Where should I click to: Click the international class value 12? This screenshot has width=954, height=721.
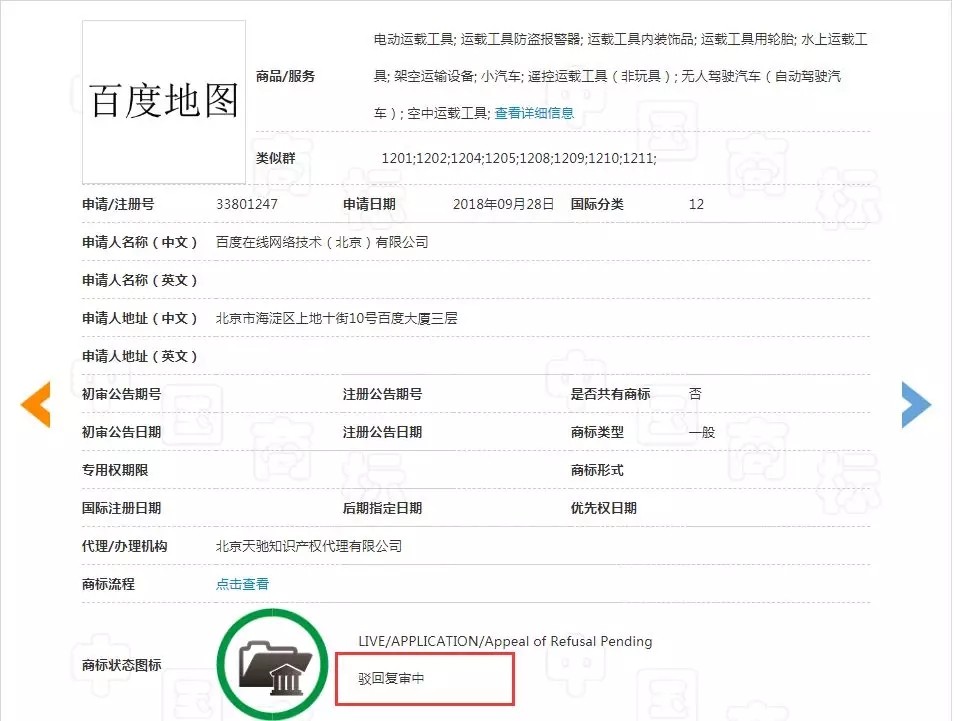coord(696,204)
